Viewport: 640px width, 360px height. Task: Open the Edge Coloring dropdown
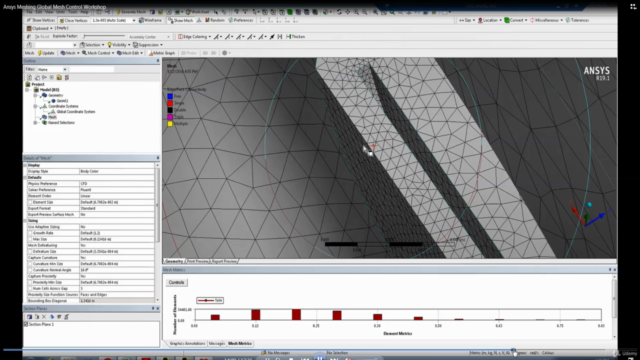(x=194, y=37)
